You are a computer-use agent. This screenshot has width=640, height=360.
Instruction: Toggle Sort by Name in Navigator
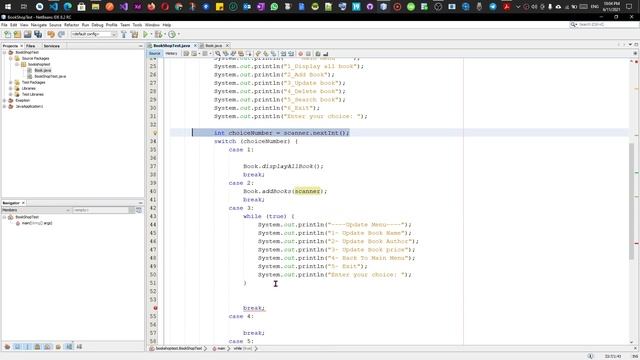(69, 347)
